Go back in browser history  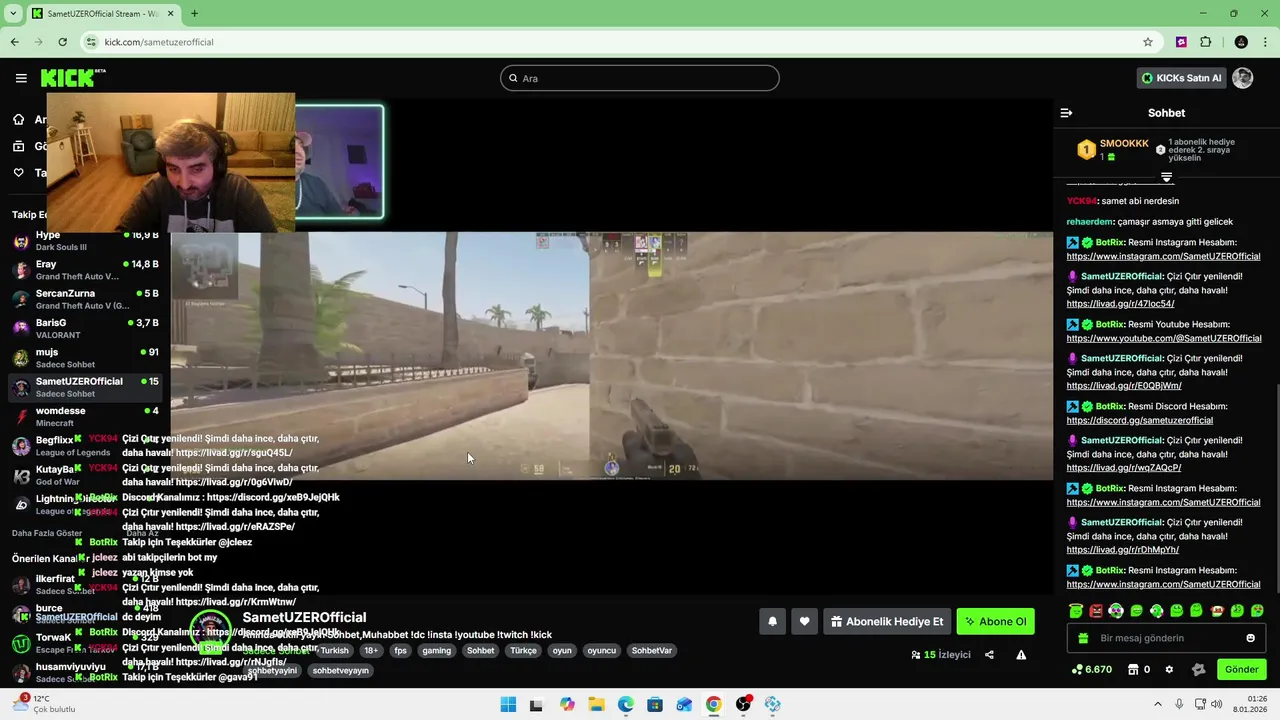point(15,42)
